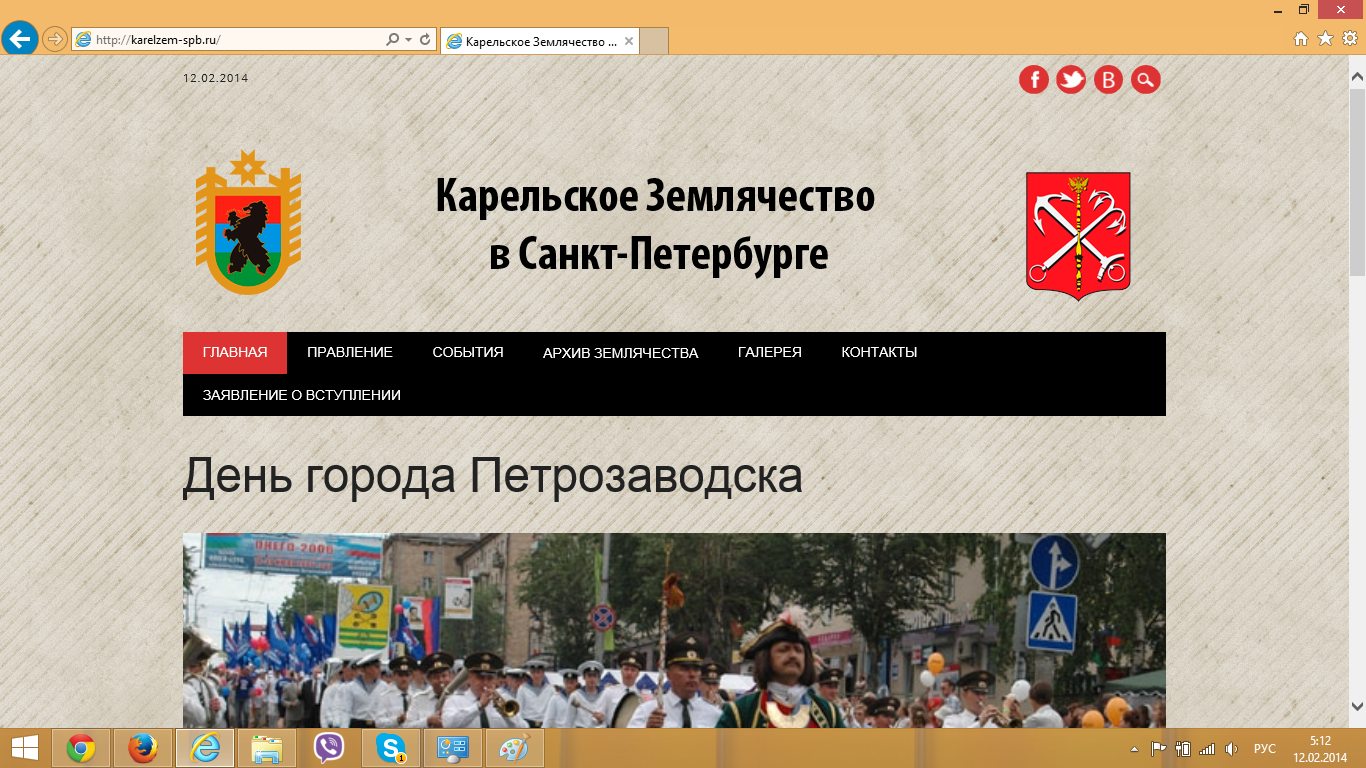Click the Saint Petersburg coat of arms

(x=1078, y=235)
